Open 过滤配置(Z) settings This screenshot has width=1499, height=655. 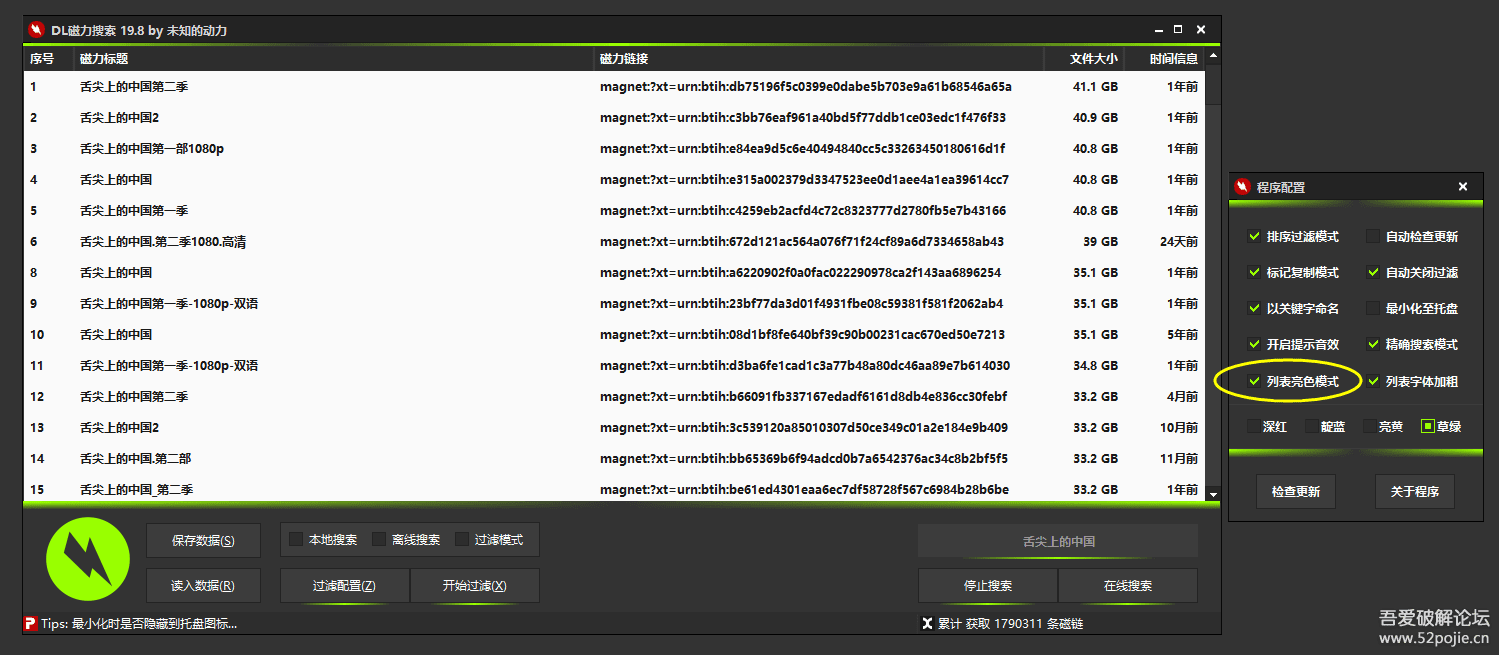click(344, 586)
